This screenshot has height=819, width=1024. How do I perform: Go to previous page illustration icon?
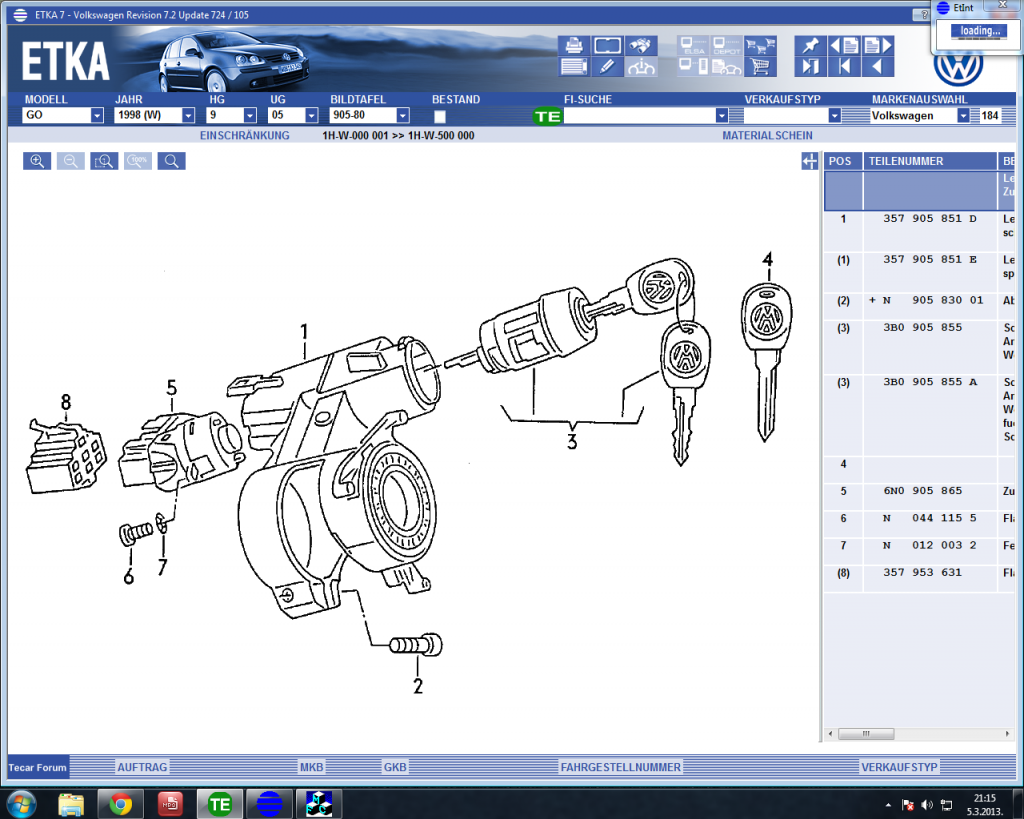click(844, 45)
